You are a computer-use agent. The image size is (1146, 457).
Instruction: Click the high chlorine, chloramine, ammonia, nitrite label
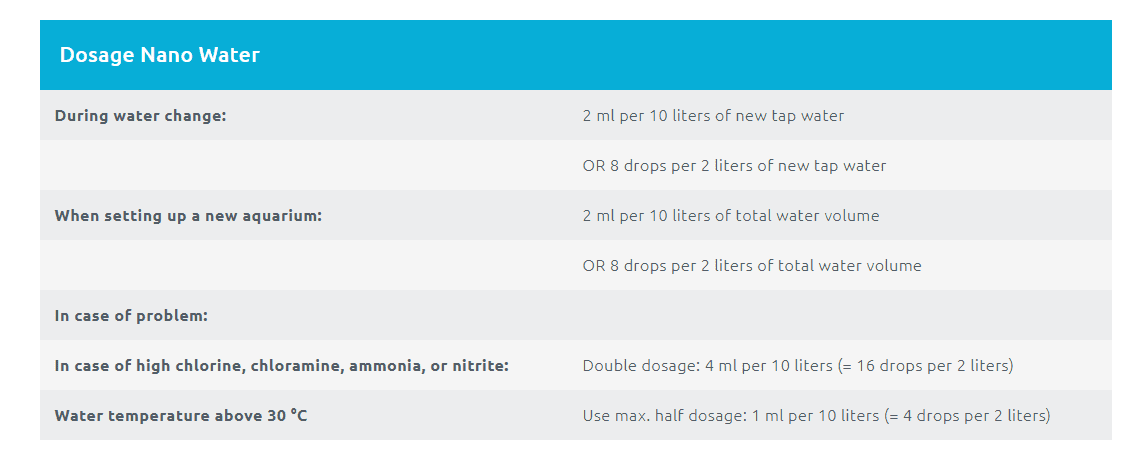coord(282,366)
